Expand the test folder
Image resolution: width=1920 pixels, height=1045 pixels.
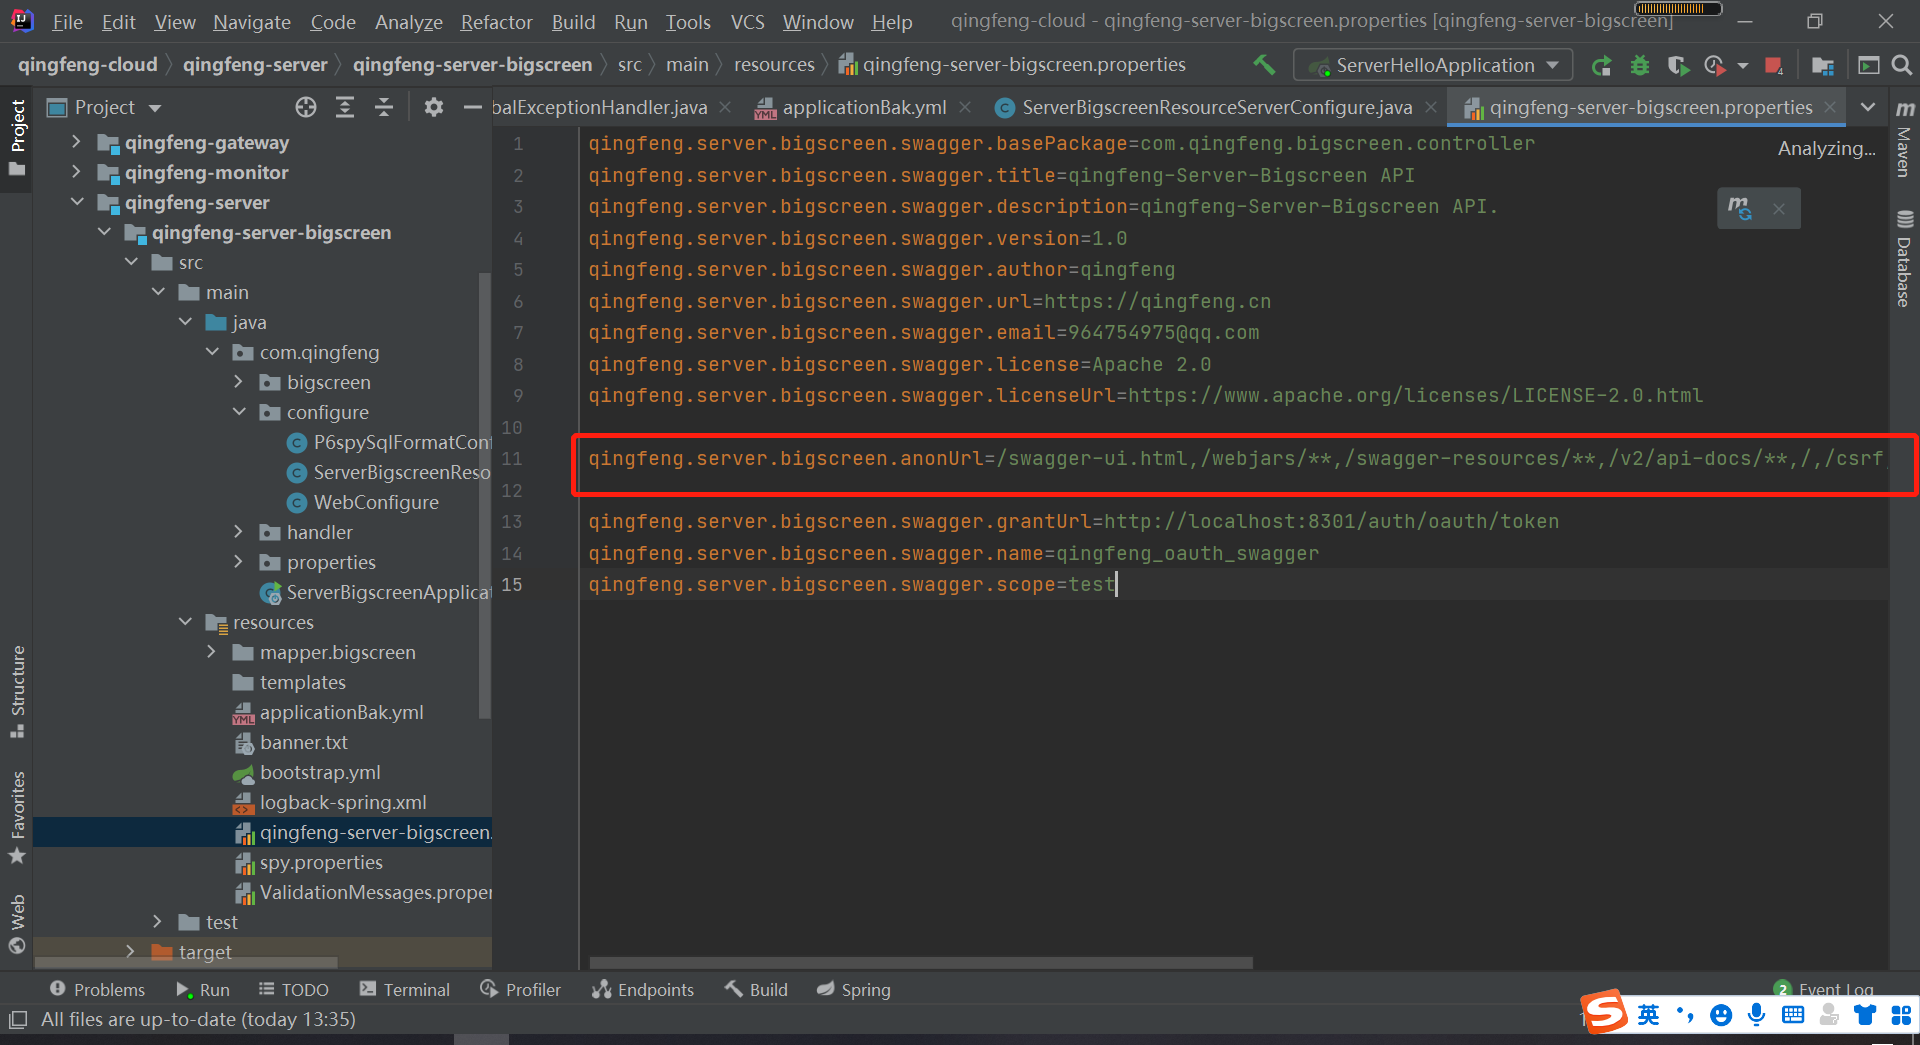tap(157, 923)
